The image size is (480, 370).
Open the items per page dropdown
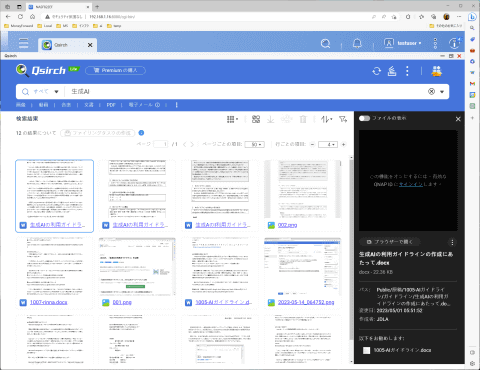tap(255, 144)
